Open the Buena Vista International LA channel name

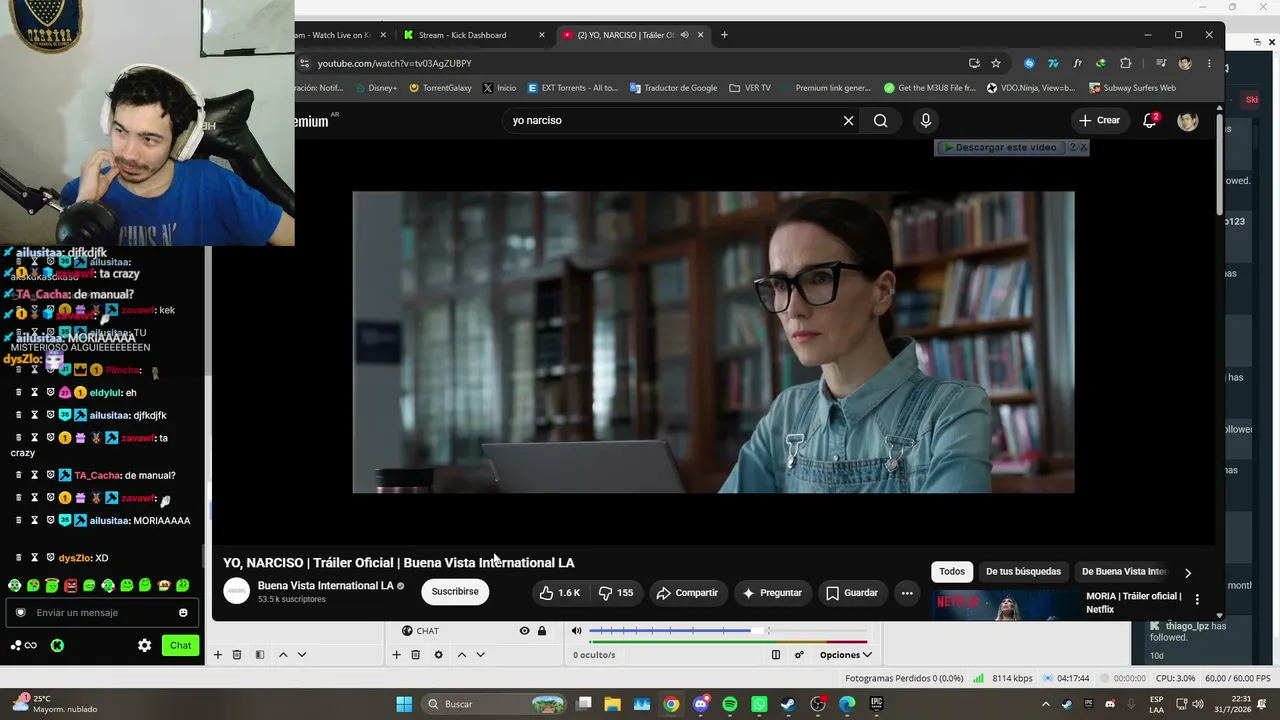(326, 585)
